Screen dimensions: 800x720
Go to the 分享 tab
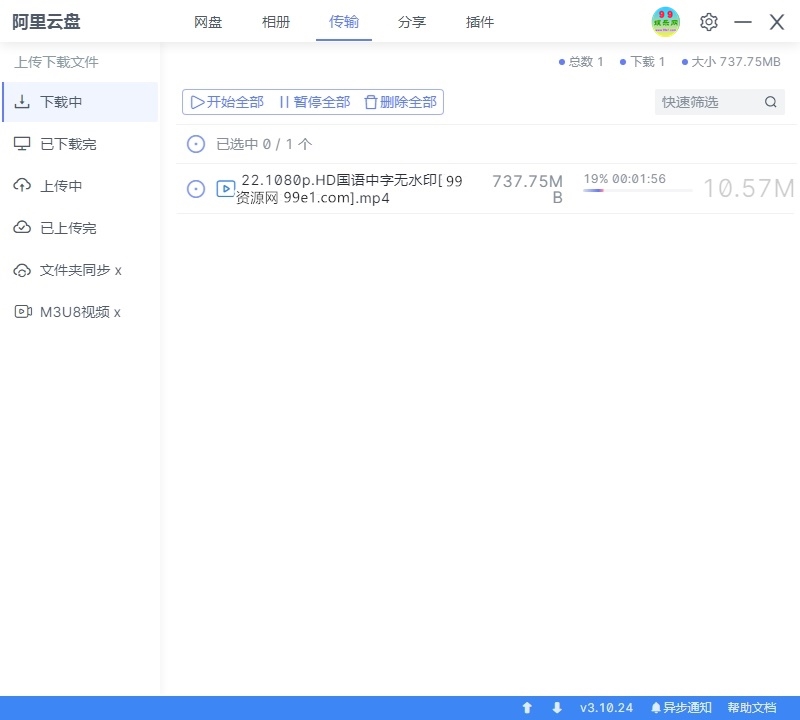point(412,22)
